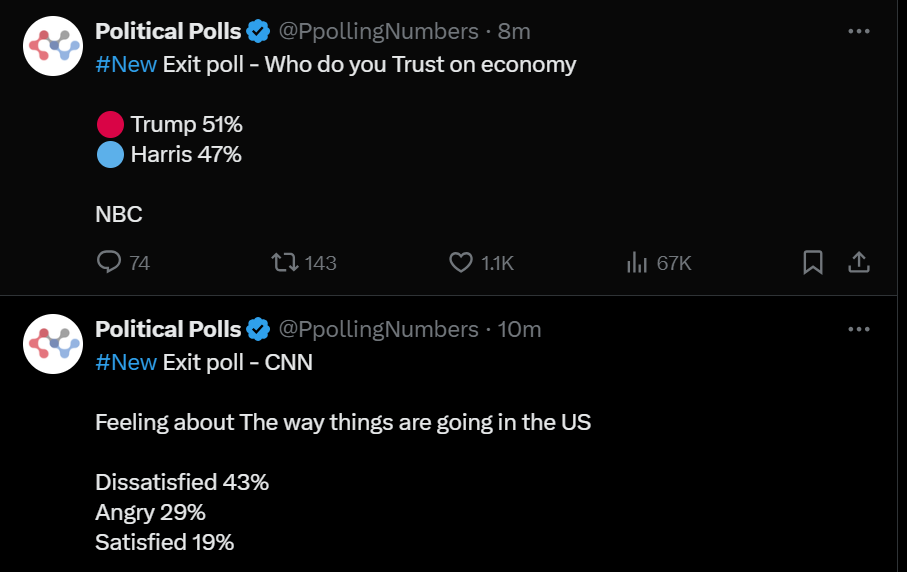Open #New hashtag in the NBC post
This screenshot has width=907, height=572.
click(126, 65)
